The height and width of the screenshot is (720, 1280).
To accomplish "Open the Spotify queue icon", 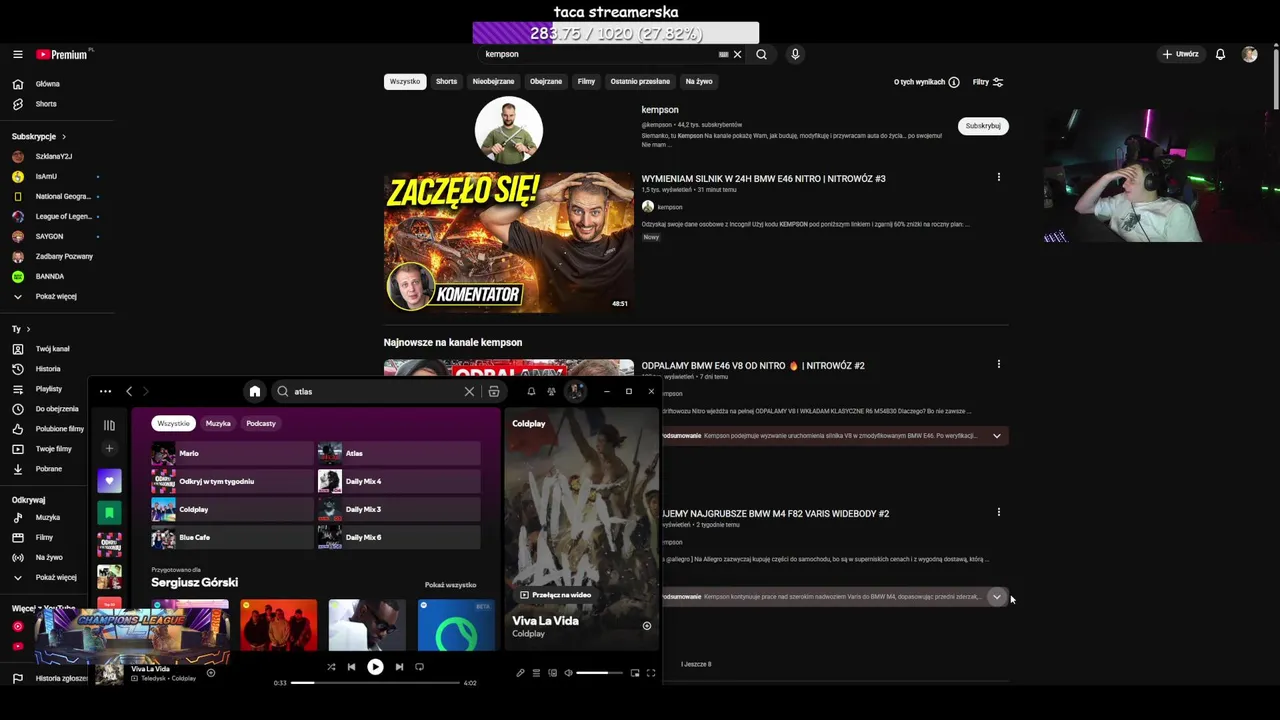I will (x=536, y=673).
